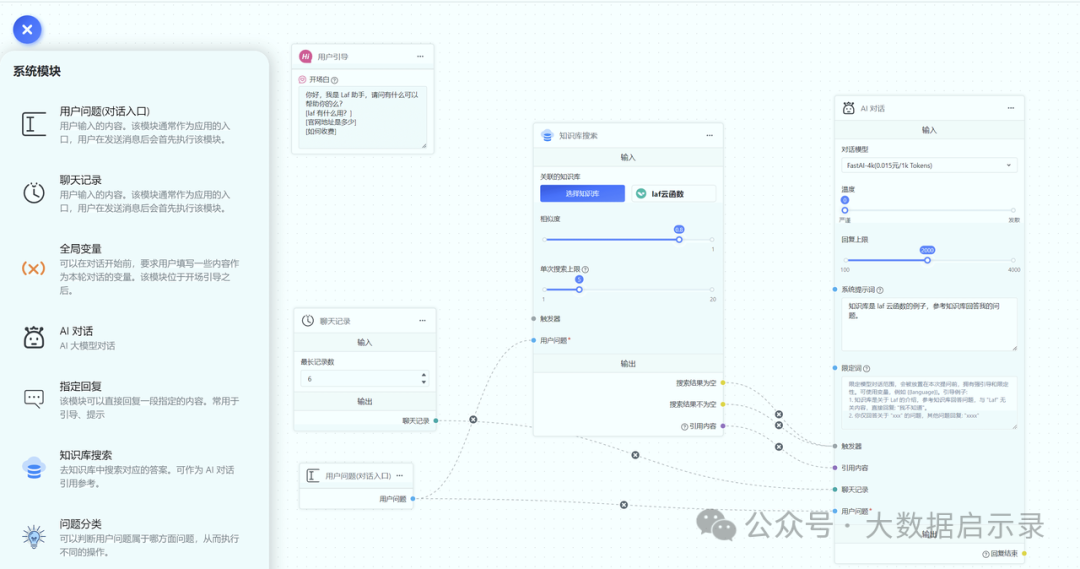
Task: Click the 聊天记录 output connector handle
Action: 436,420
